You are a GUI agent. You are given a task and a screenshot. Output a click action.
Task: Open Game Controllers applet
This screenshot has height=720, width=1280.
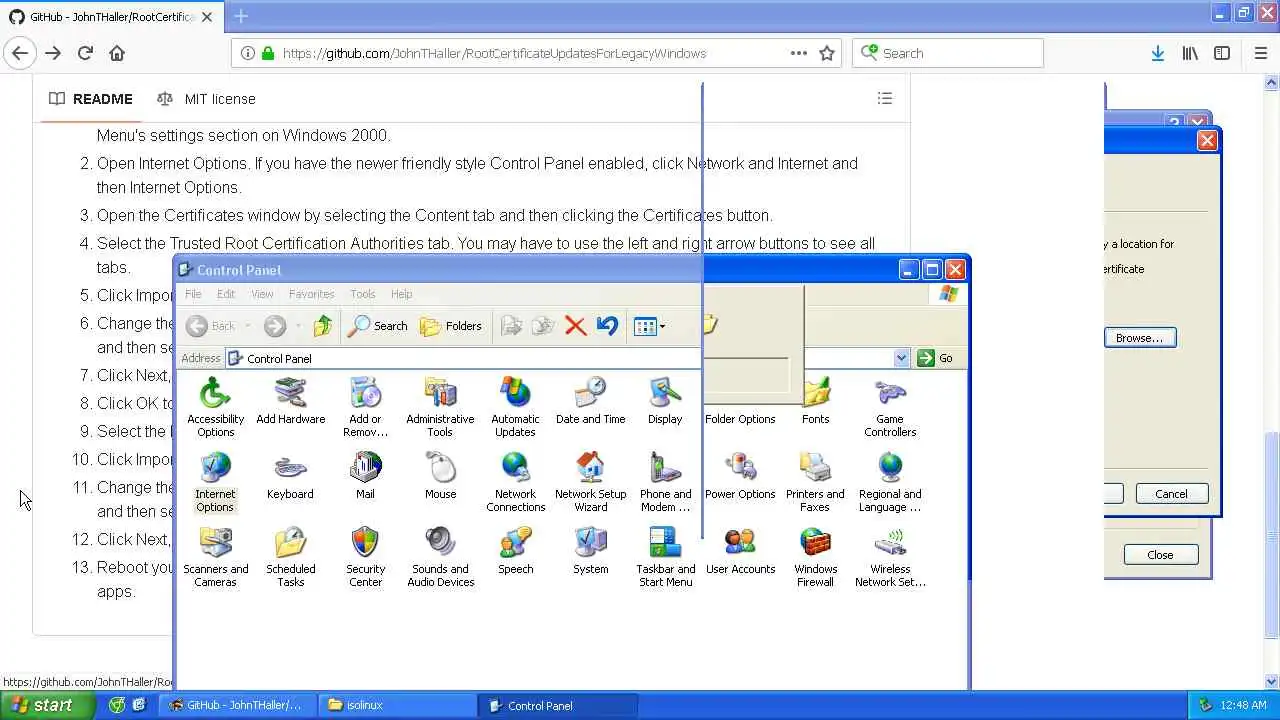(890, 407)
